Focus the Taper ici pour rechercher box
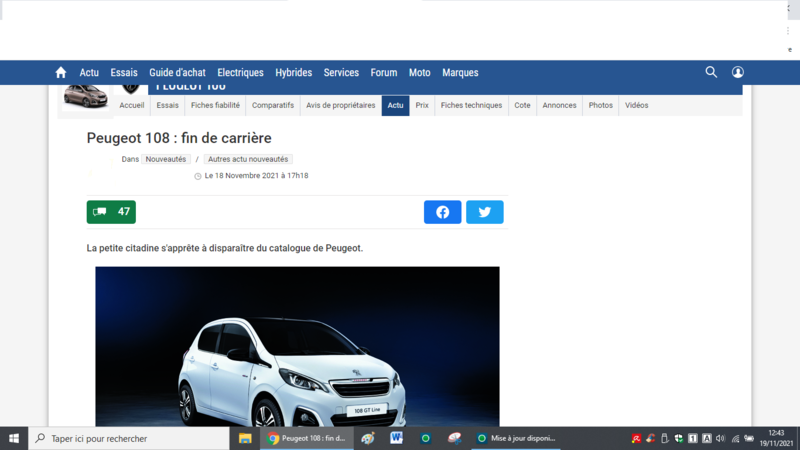800x450 pixels. point(129,438)
